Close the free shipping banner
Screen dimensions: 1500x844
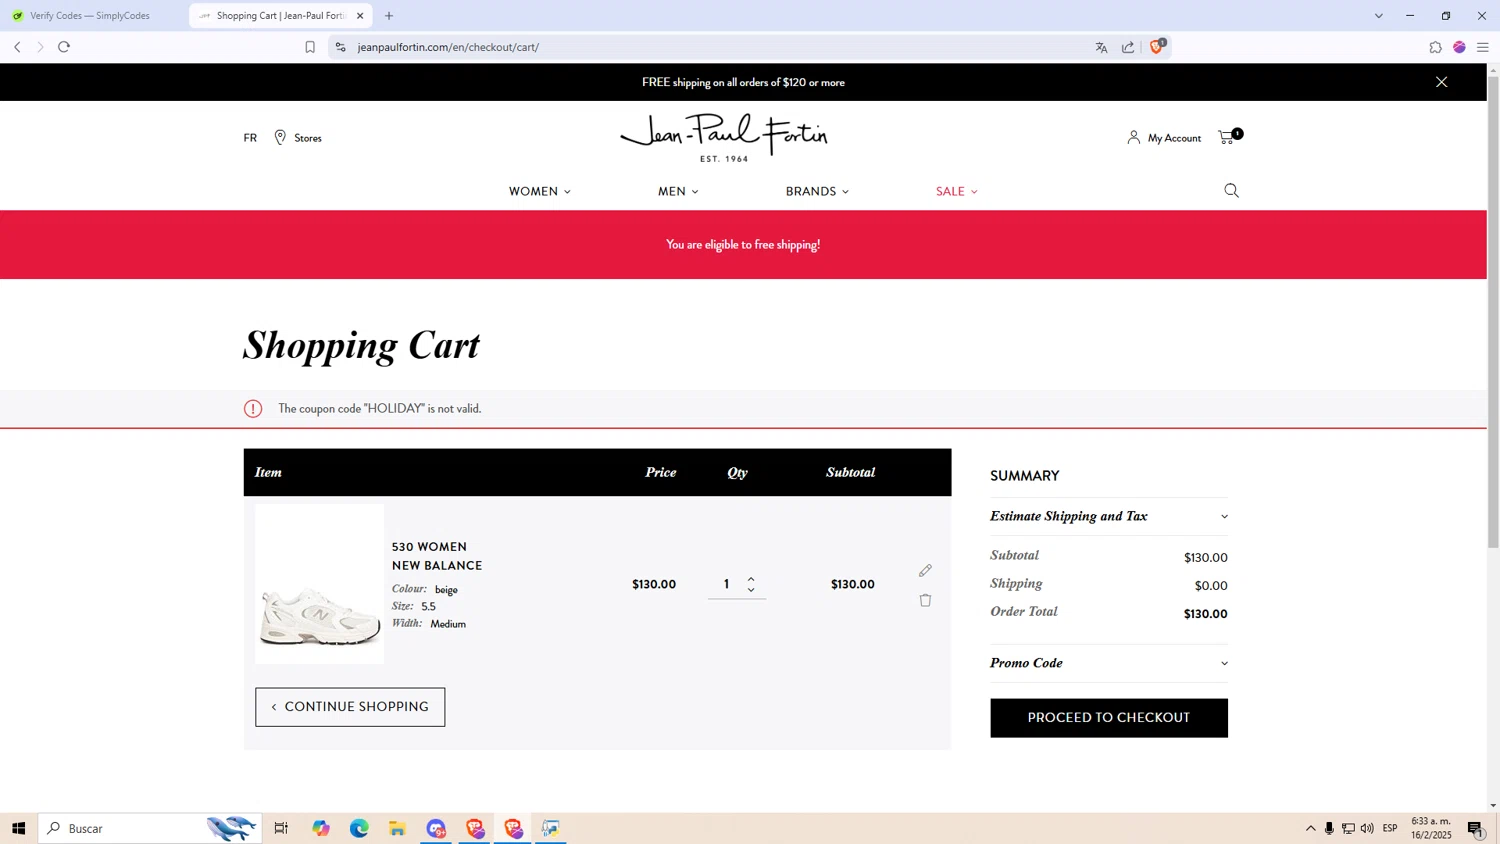1441,82
